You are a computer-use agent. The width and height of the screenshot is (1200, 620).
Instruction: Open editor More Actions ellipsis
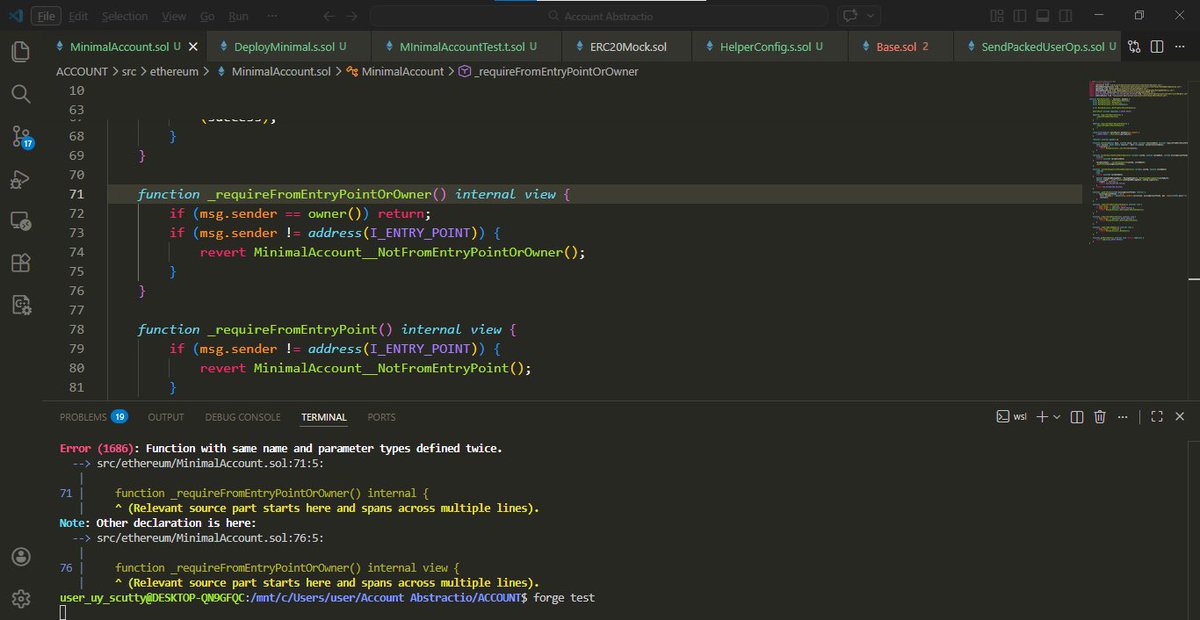[x=1181, y=47]
